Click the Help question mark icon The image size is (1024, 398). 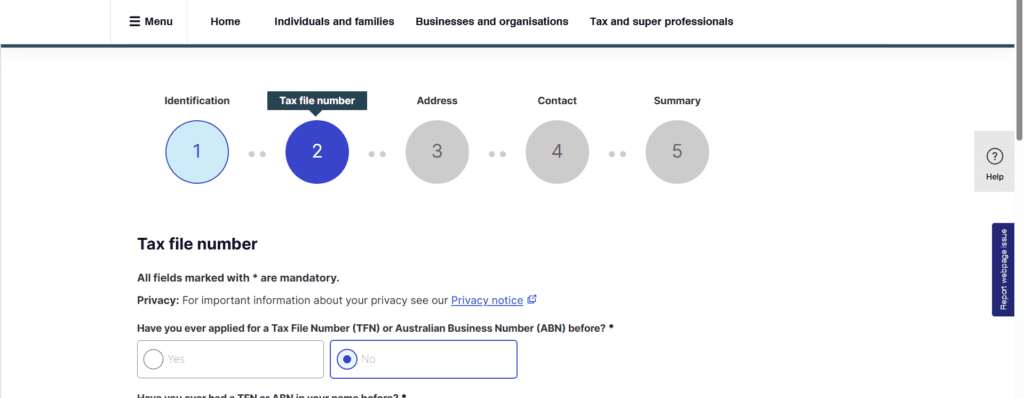(x=994, y=156)
